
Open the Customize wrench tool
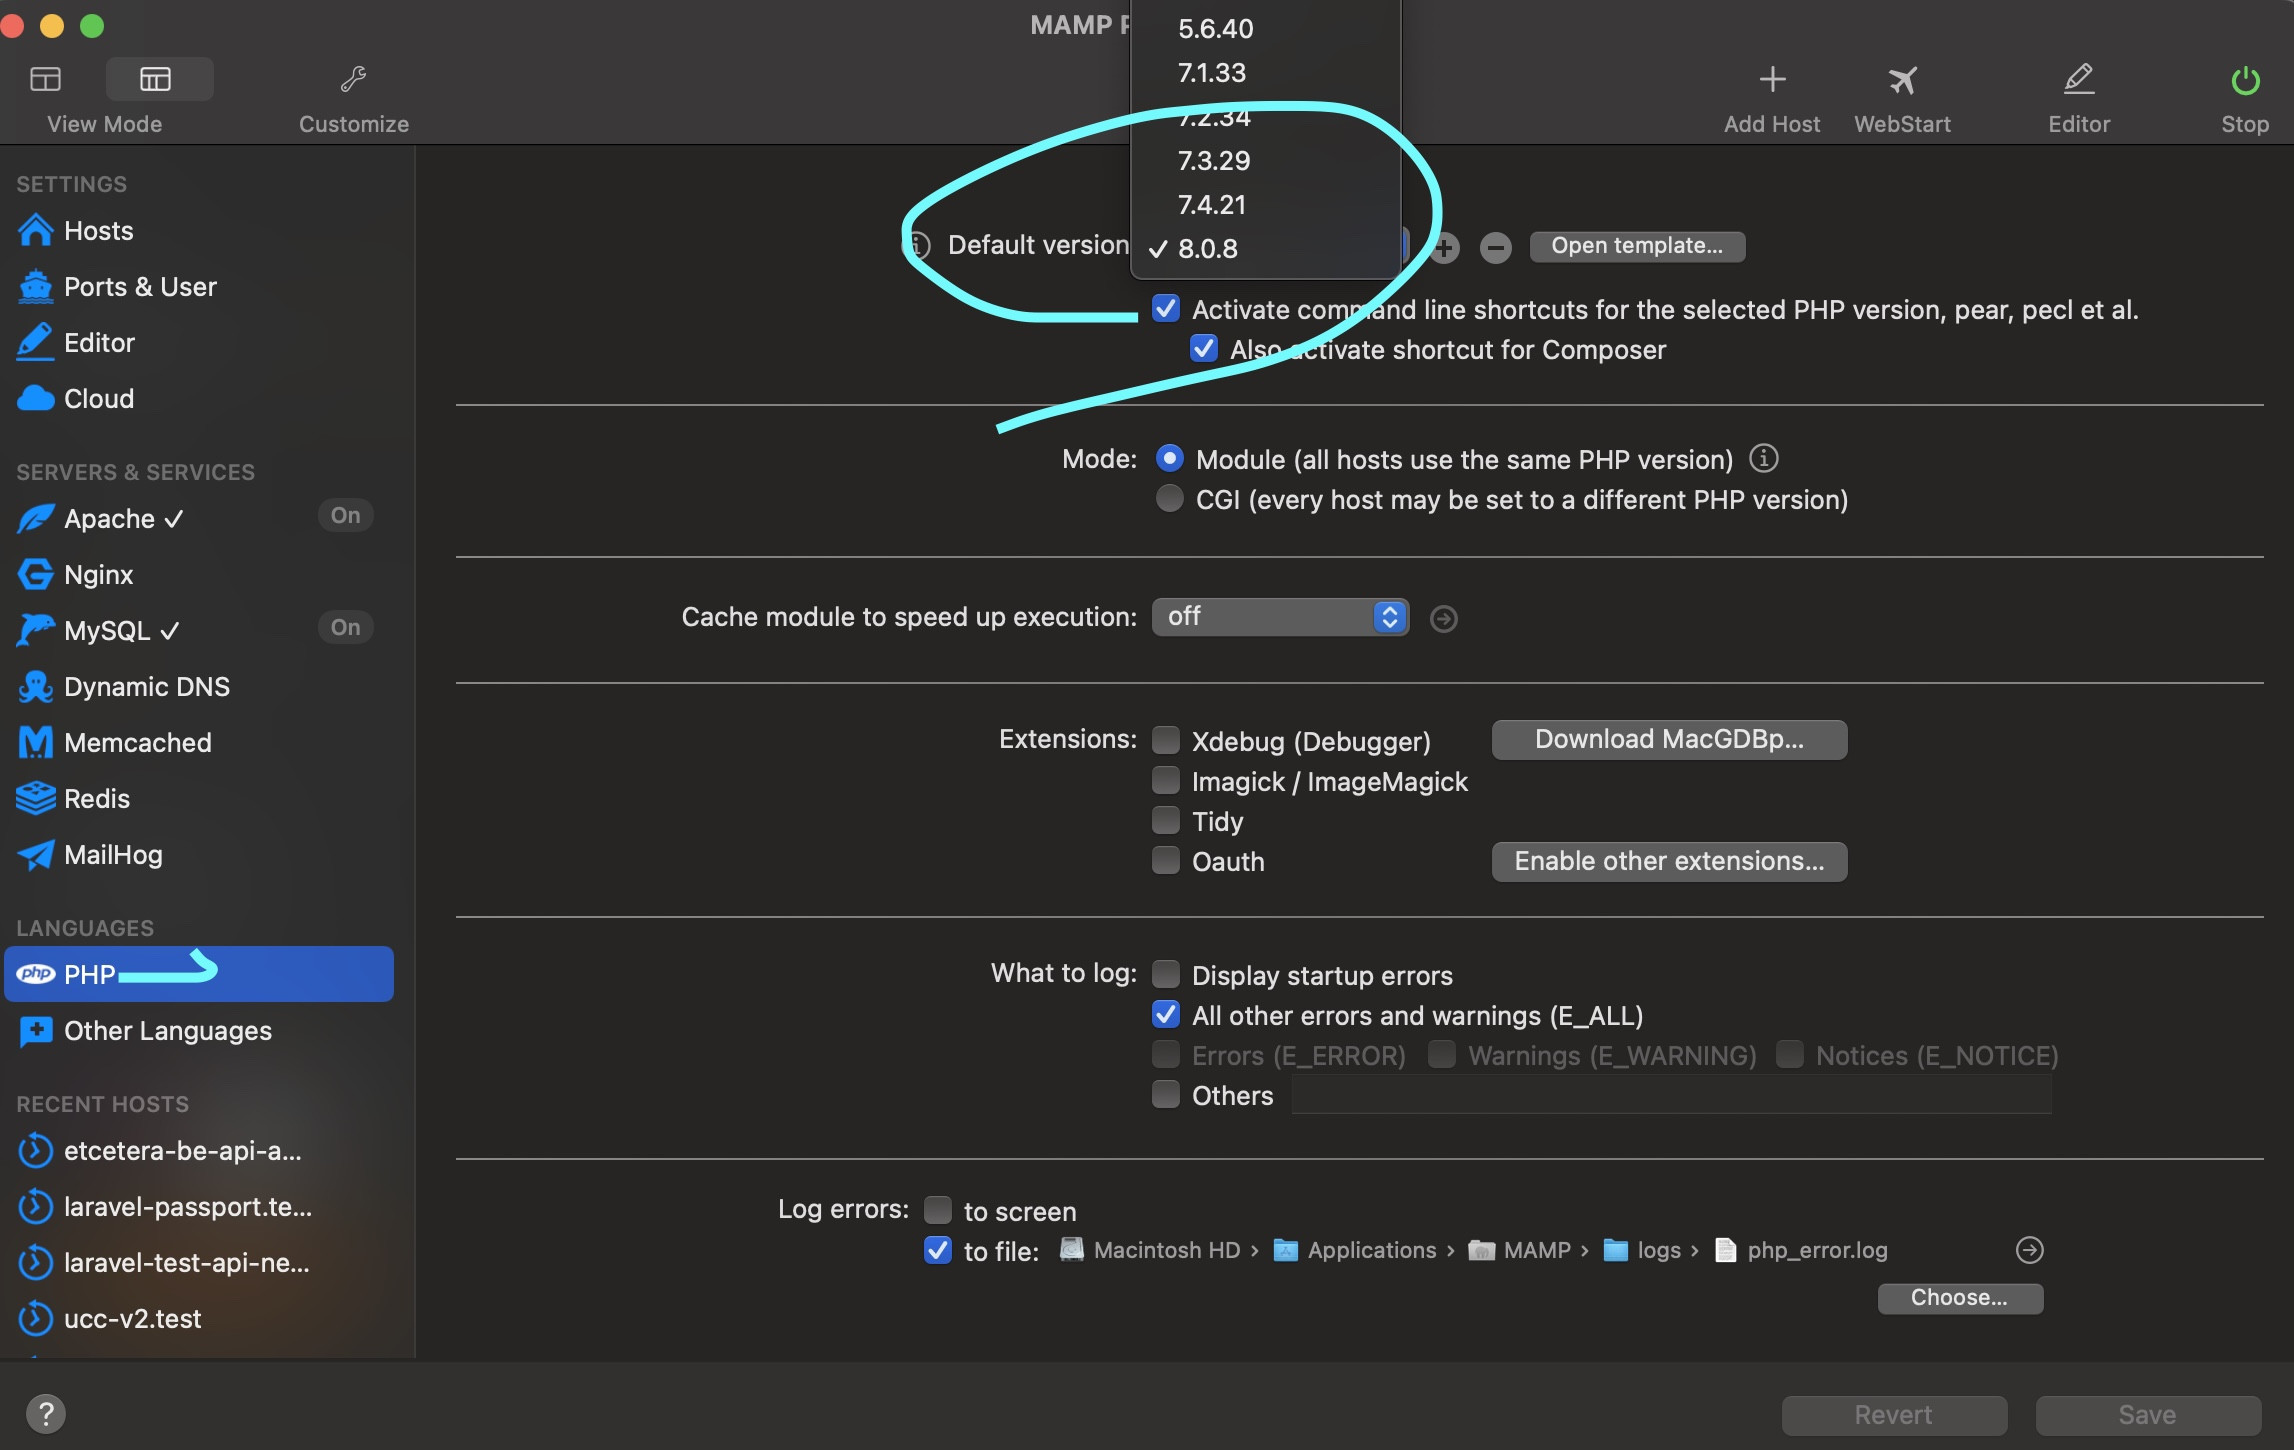click(353, 79)
